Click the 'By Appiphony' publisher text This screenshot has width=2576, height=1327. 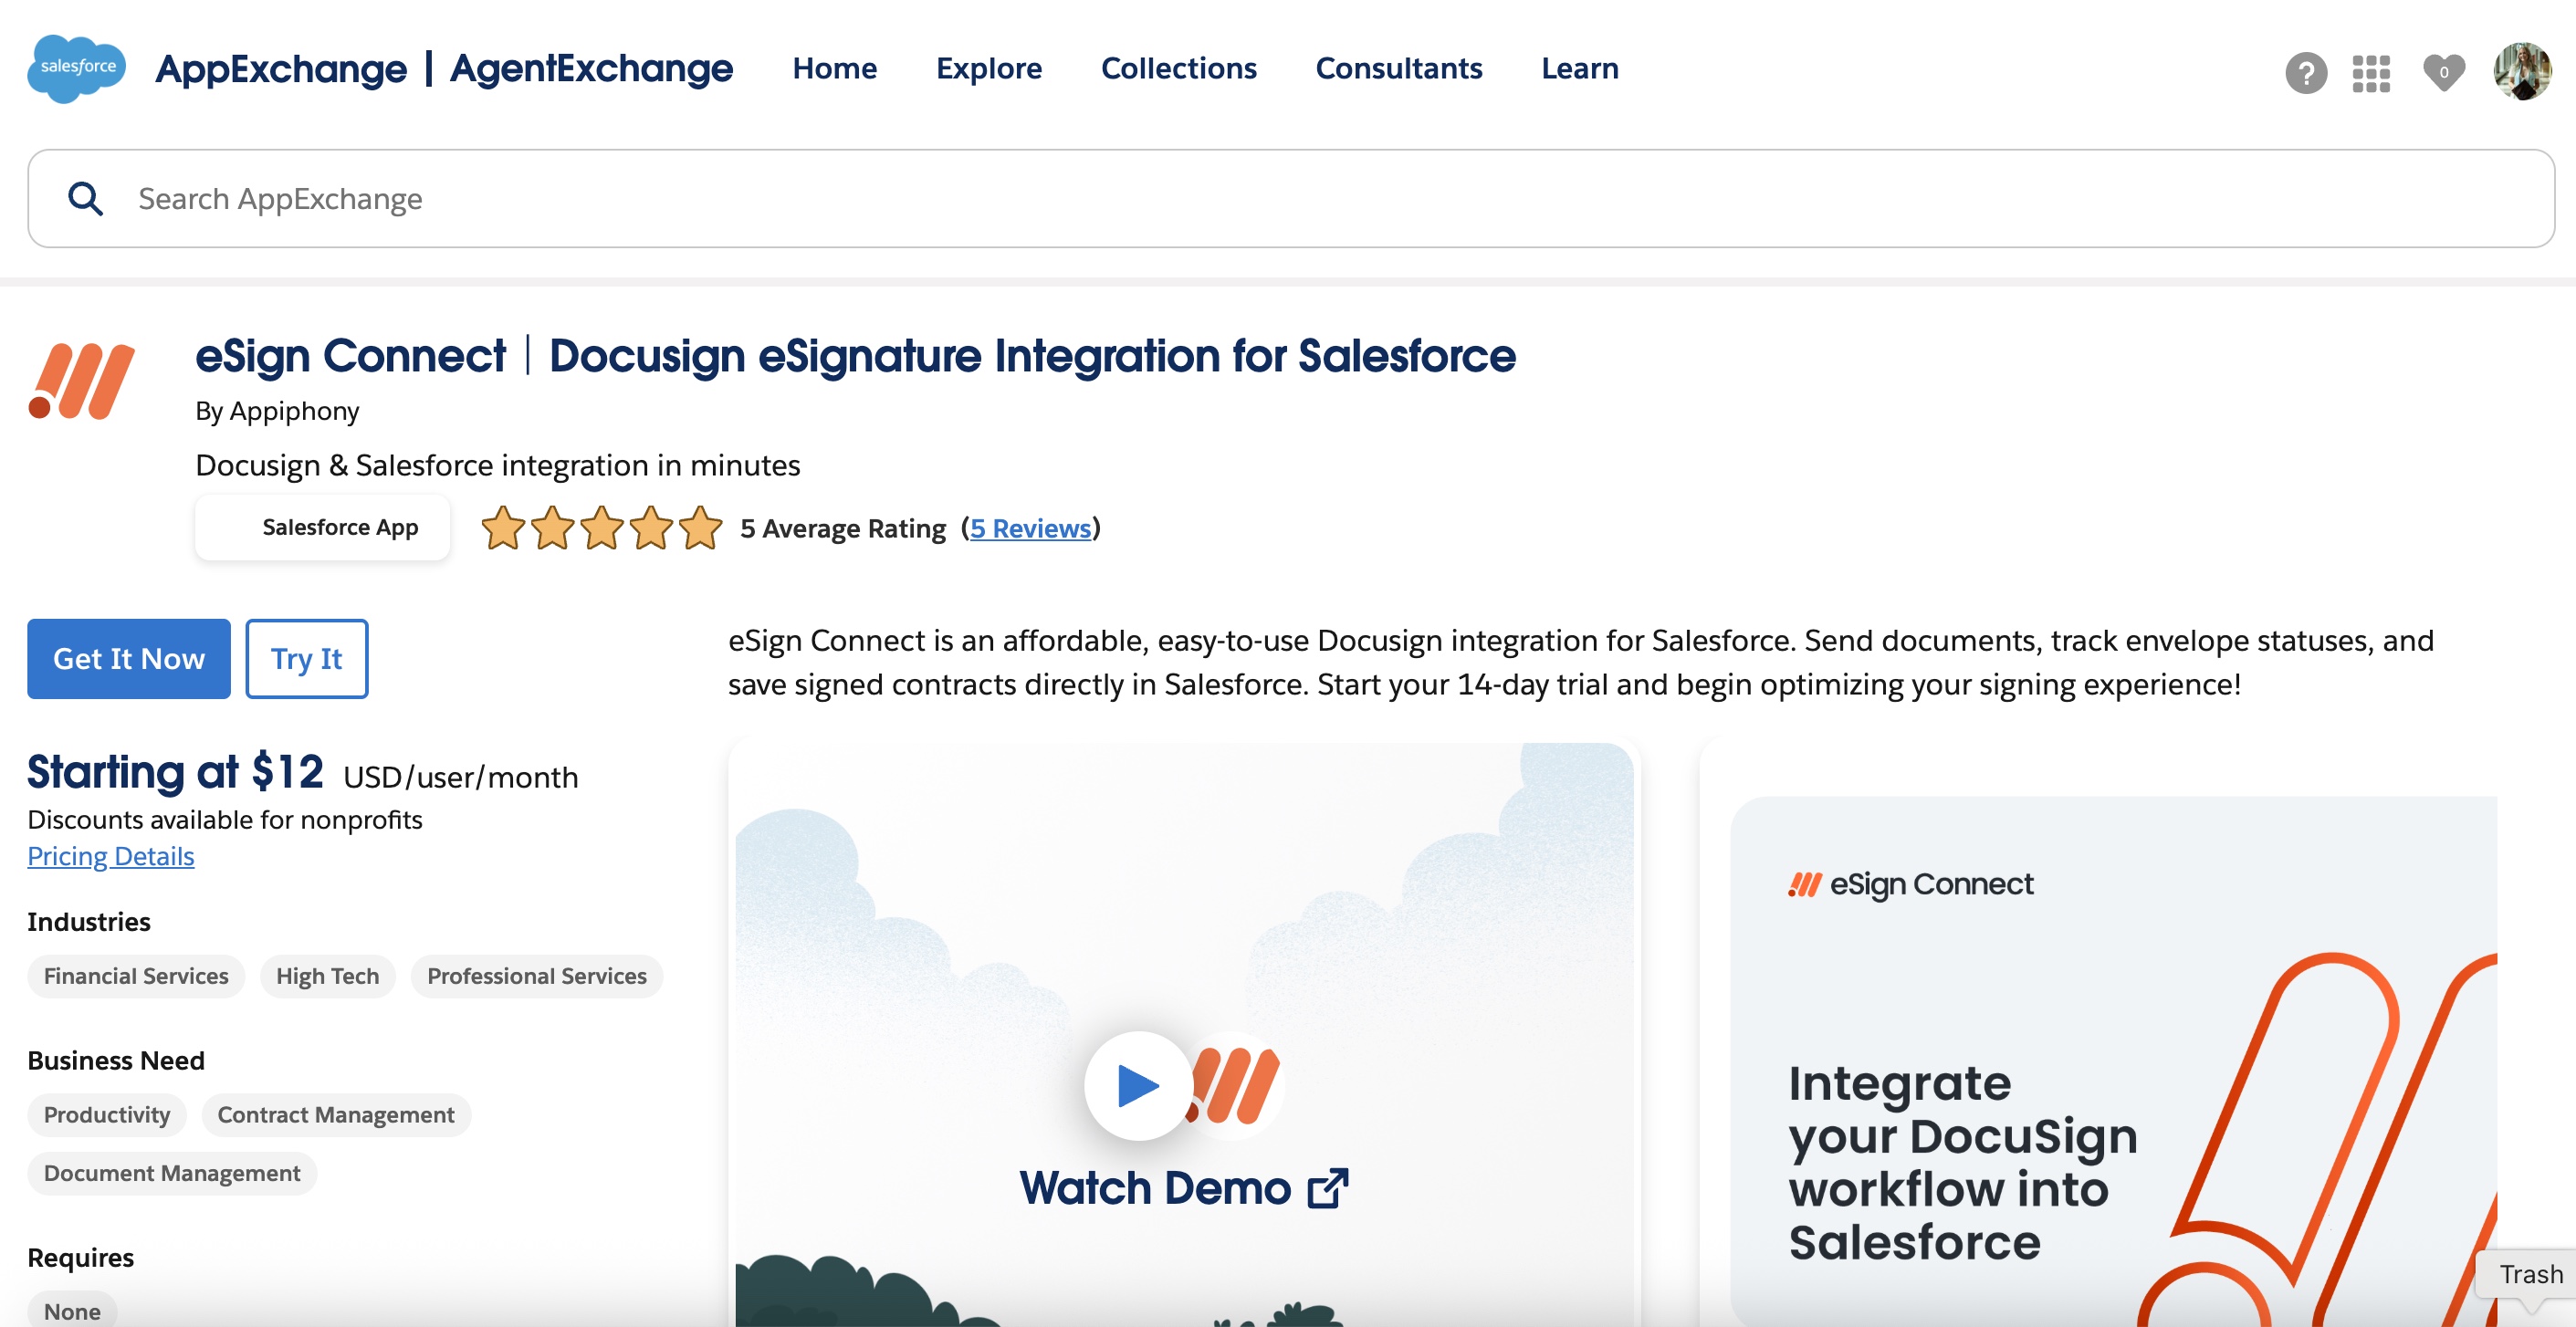point(277,411)
